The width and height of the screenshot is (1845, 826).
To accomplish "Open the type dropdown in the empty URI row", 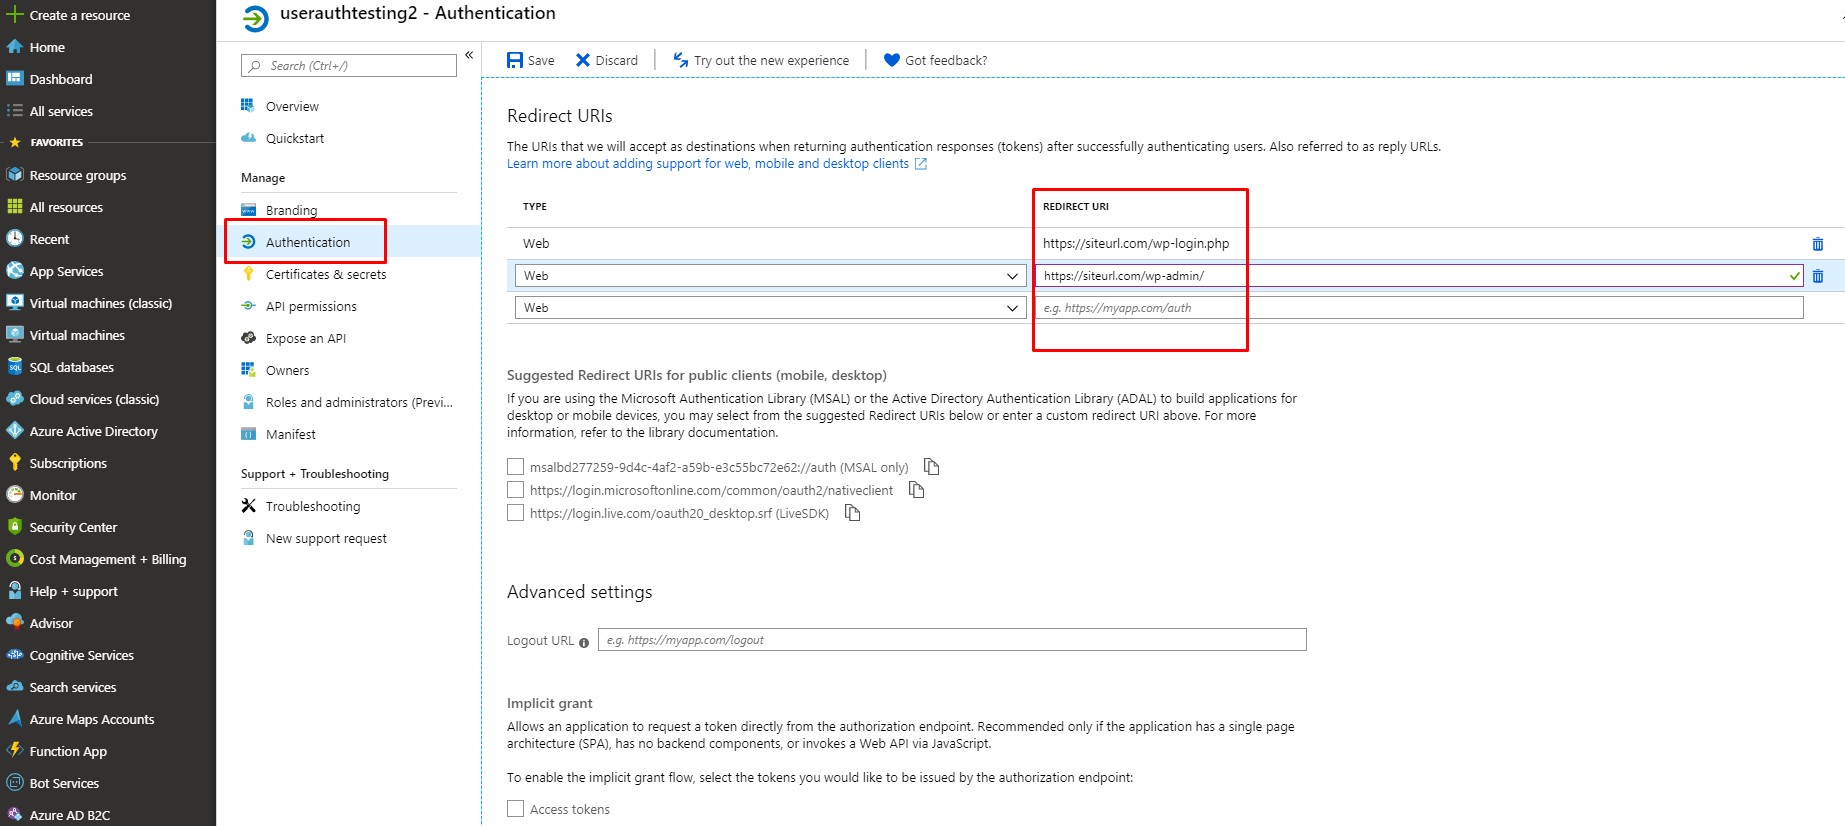I will pyautogui.click(x=770, y=308).
